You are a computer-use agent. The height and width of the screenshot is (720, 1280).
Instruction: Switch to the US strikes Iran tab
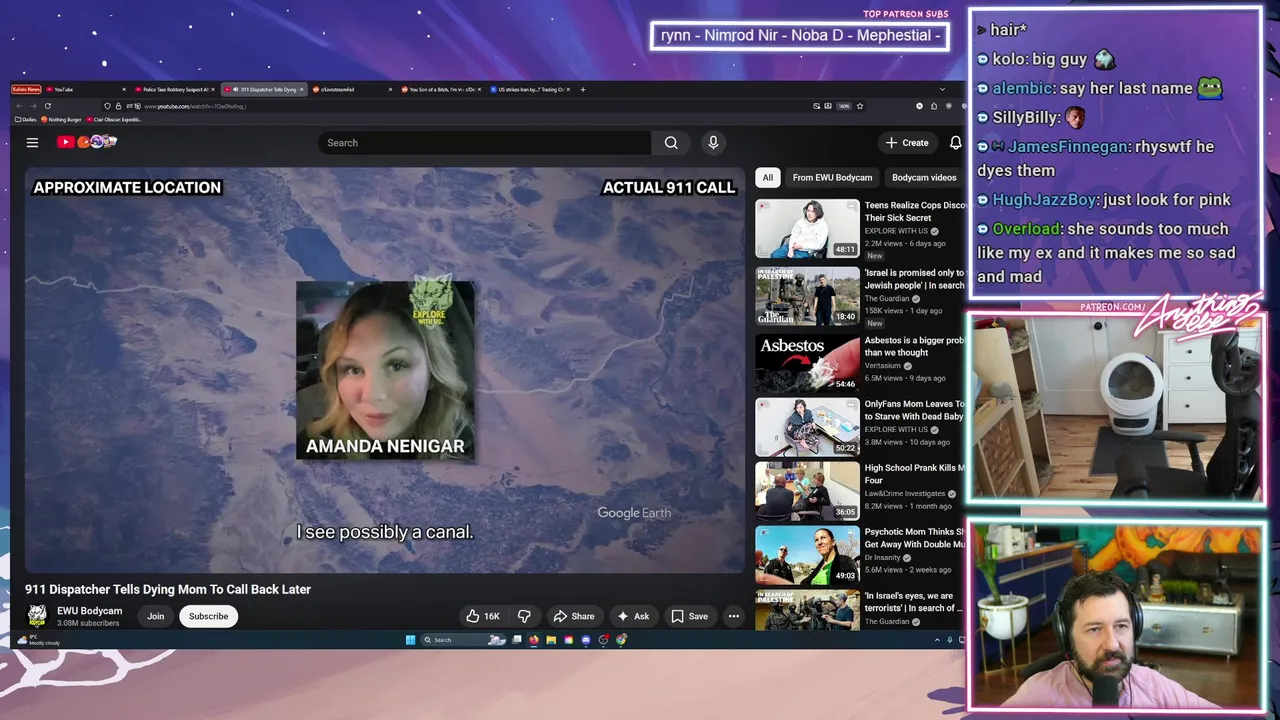click(x=530, y=89)
